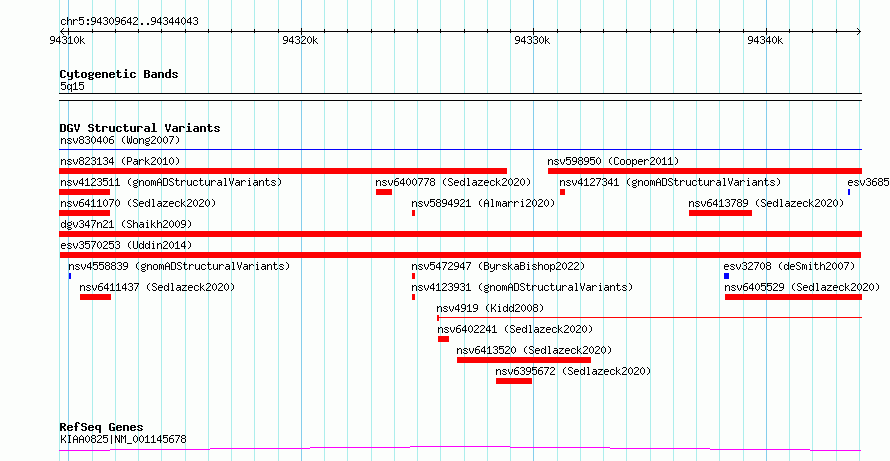Screen dimensions: 890x461
Task: Select the 5q15 cytogenetic band label
Action: pyautogui.click(x=72, y=86)
